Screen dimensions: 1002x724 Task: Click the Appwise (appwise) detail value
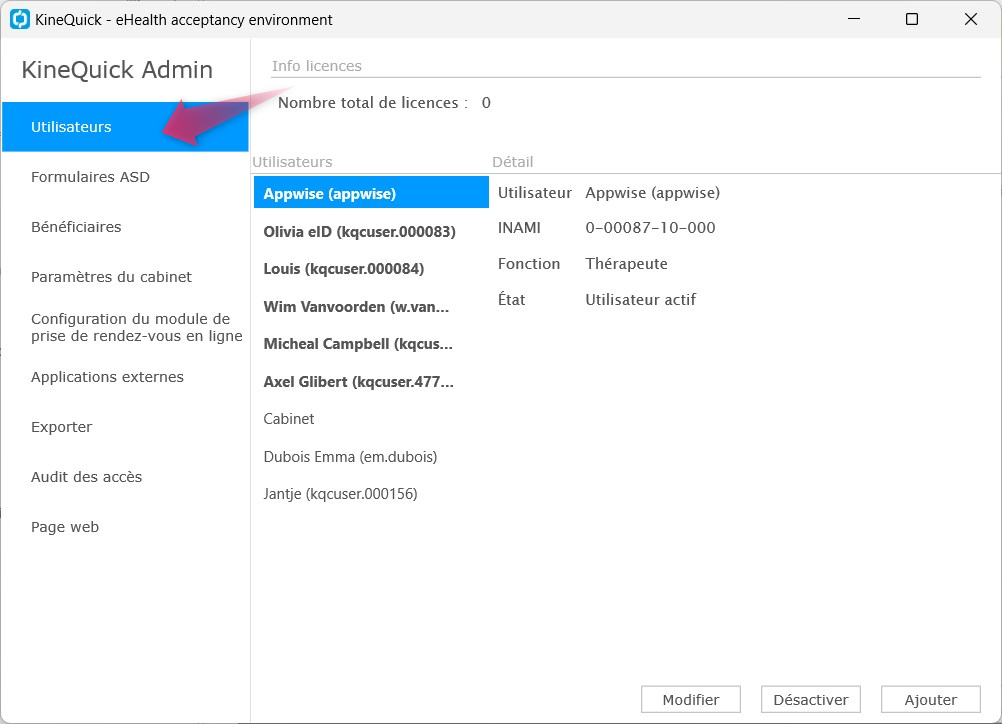pos(652,192)
